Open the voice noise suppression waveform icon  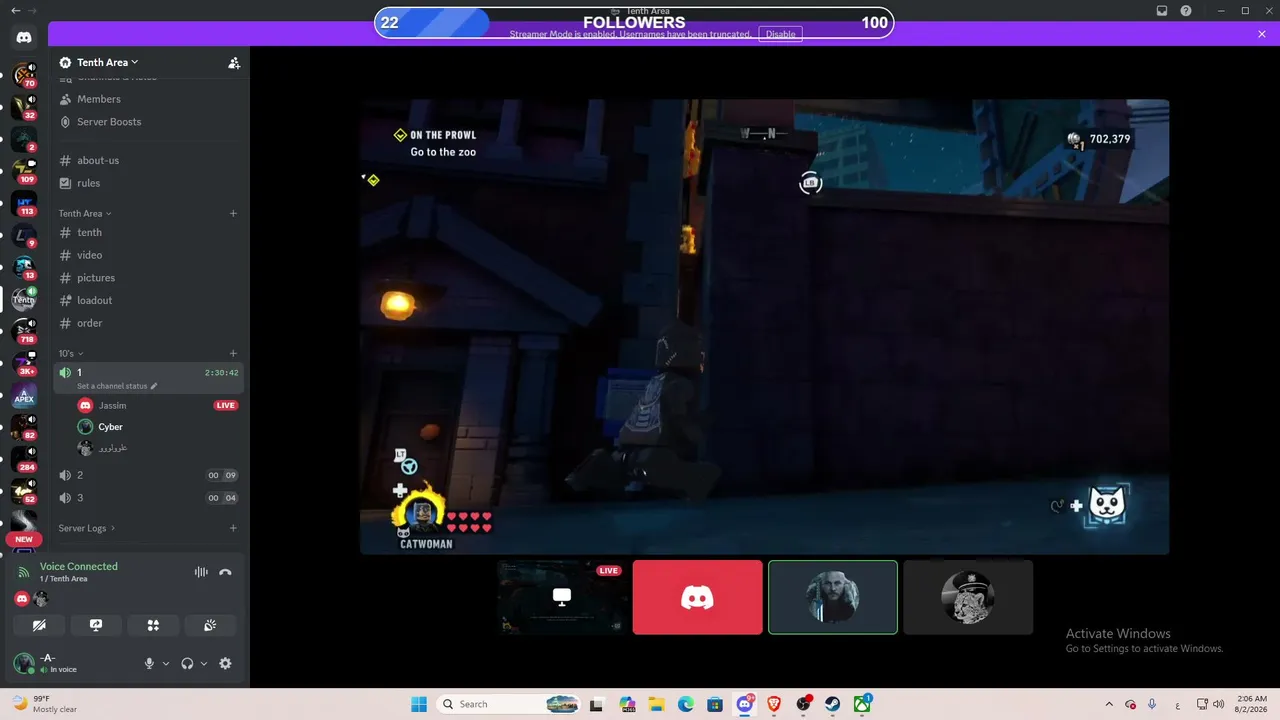coord(201,572)
